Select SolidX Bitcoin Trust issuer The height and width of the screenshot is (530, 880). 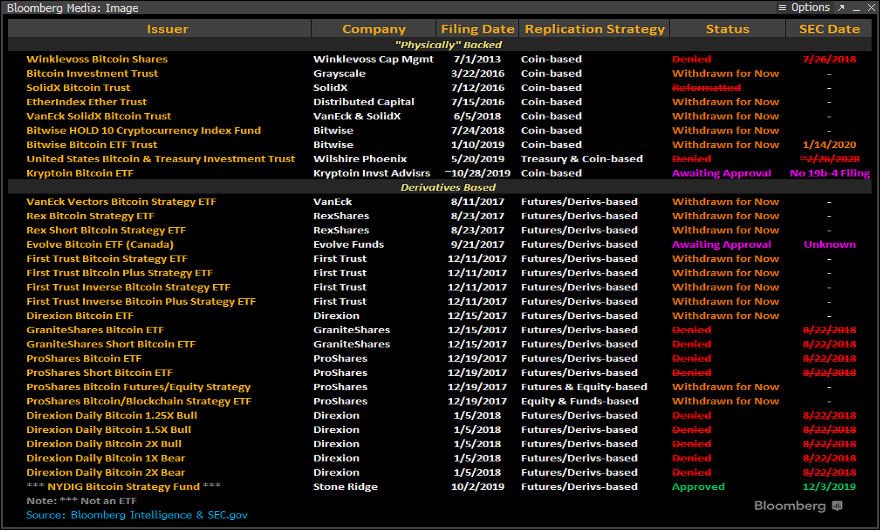point(78,88)
